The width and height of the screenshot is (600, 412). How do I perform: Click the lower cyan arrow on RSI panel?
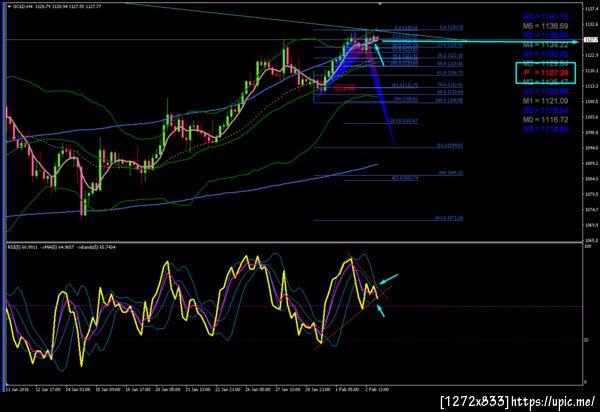[x=380, y=310]
